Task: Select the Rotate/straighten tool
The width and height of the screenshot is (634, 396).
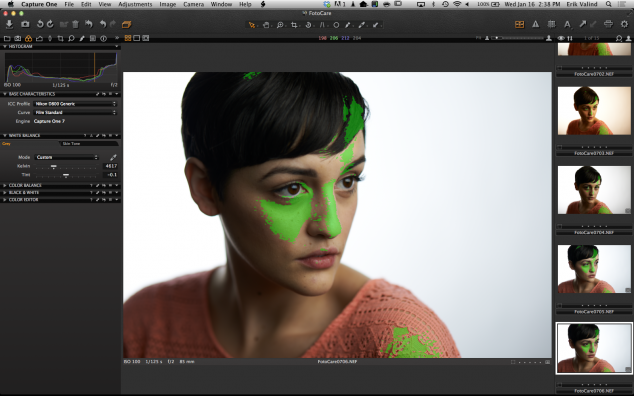Action: coord(308,25)
